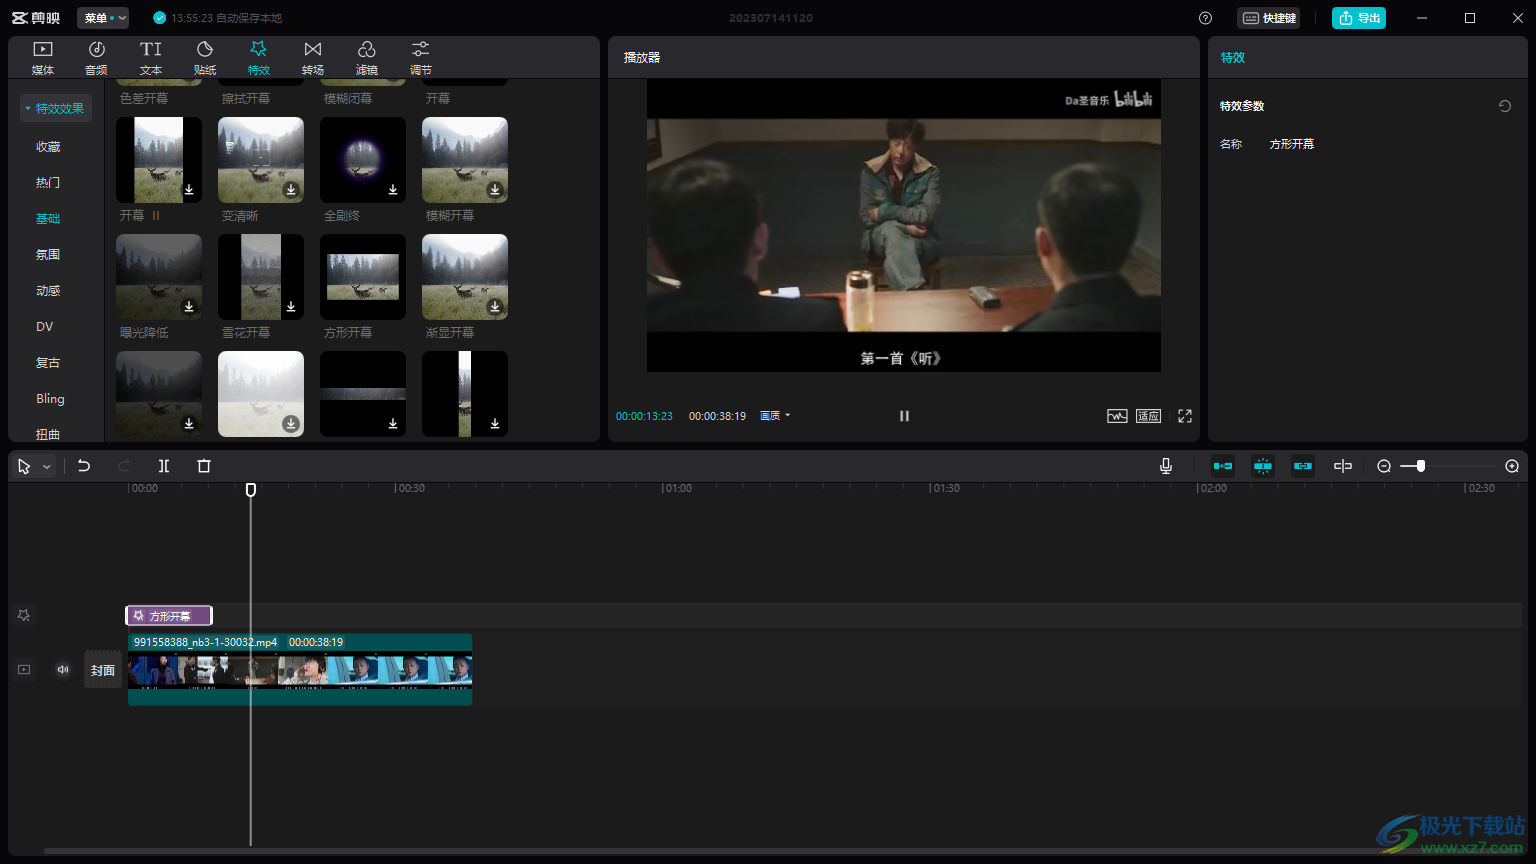The image size is (1536, 864).
Task: Select the 开幕 II effect thumbnail
Action: pos(159,160)
